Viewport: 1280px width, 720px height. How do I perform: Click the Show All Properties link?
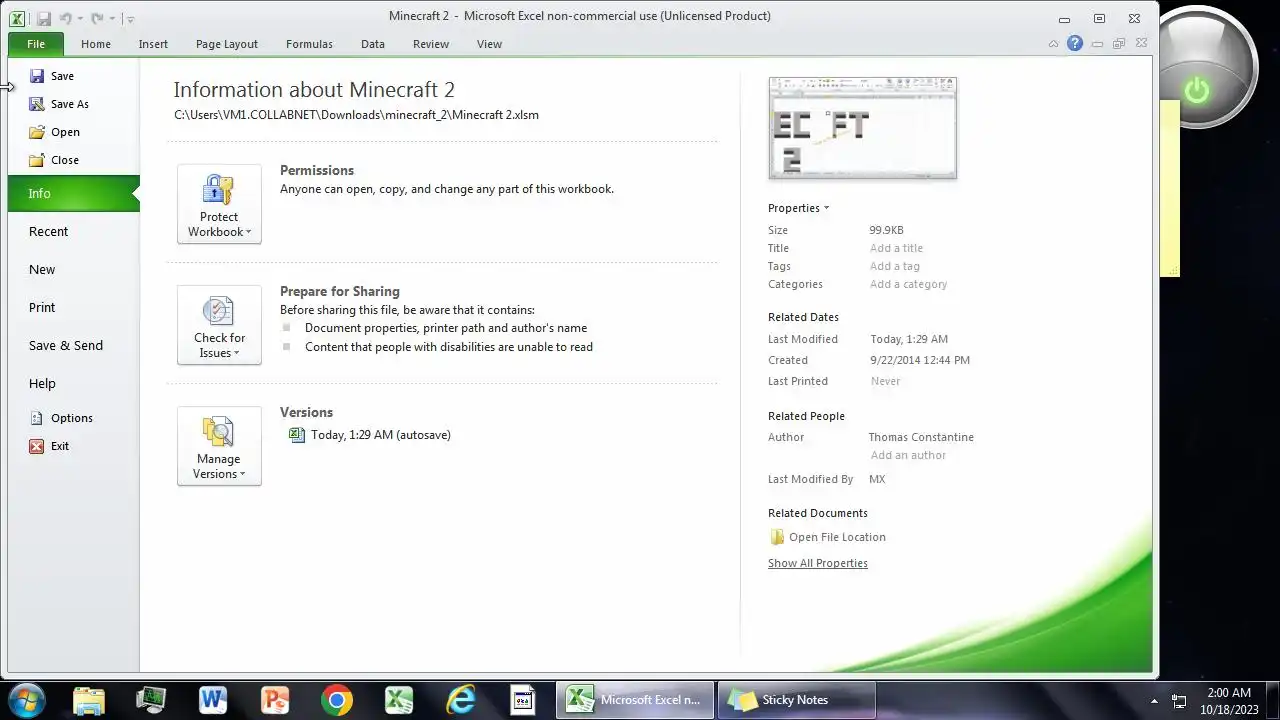(817, 563)
